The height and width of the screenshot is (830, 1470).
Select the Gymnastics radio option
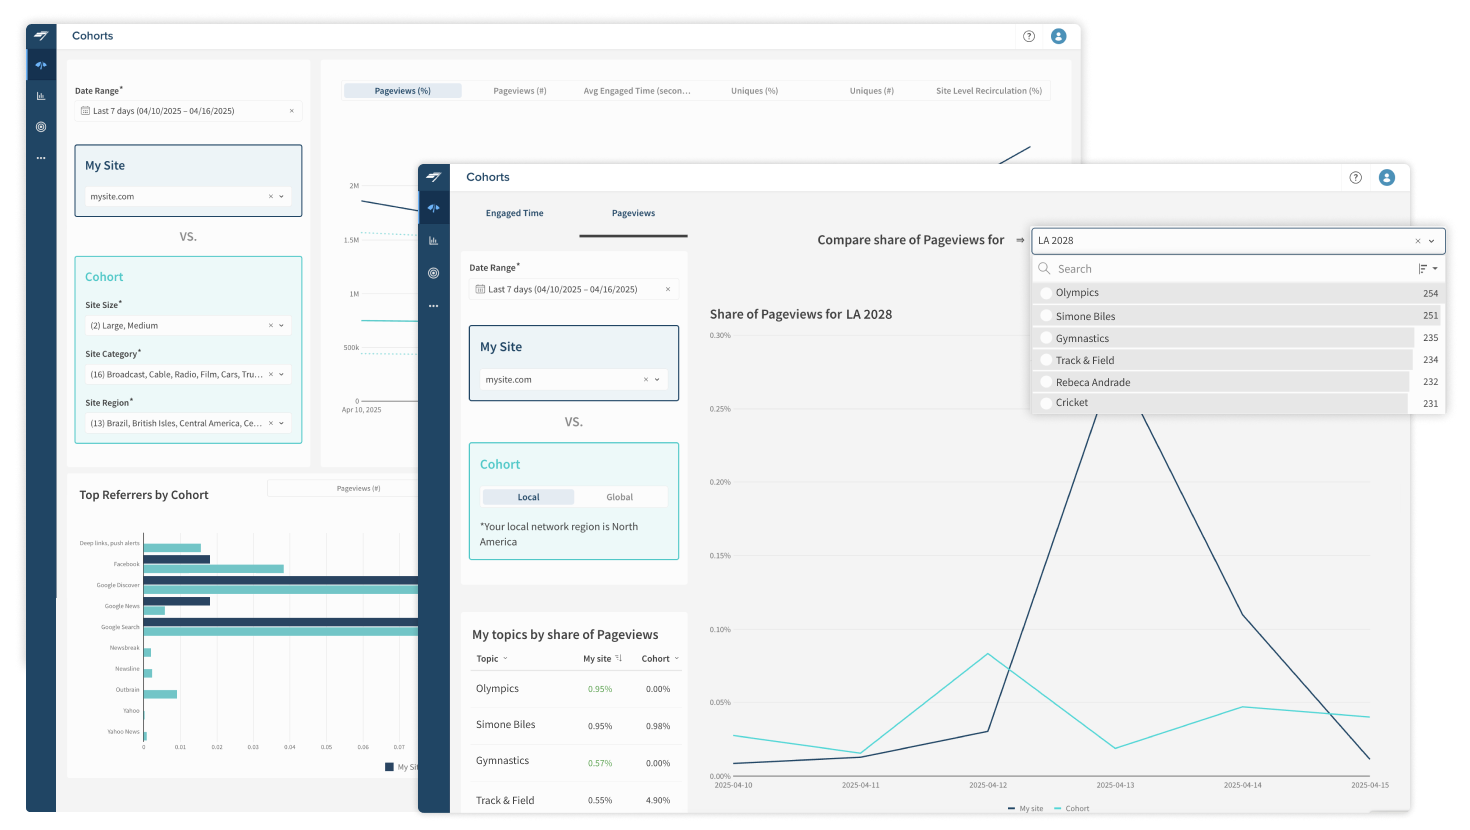click(x=1046, y=338)
